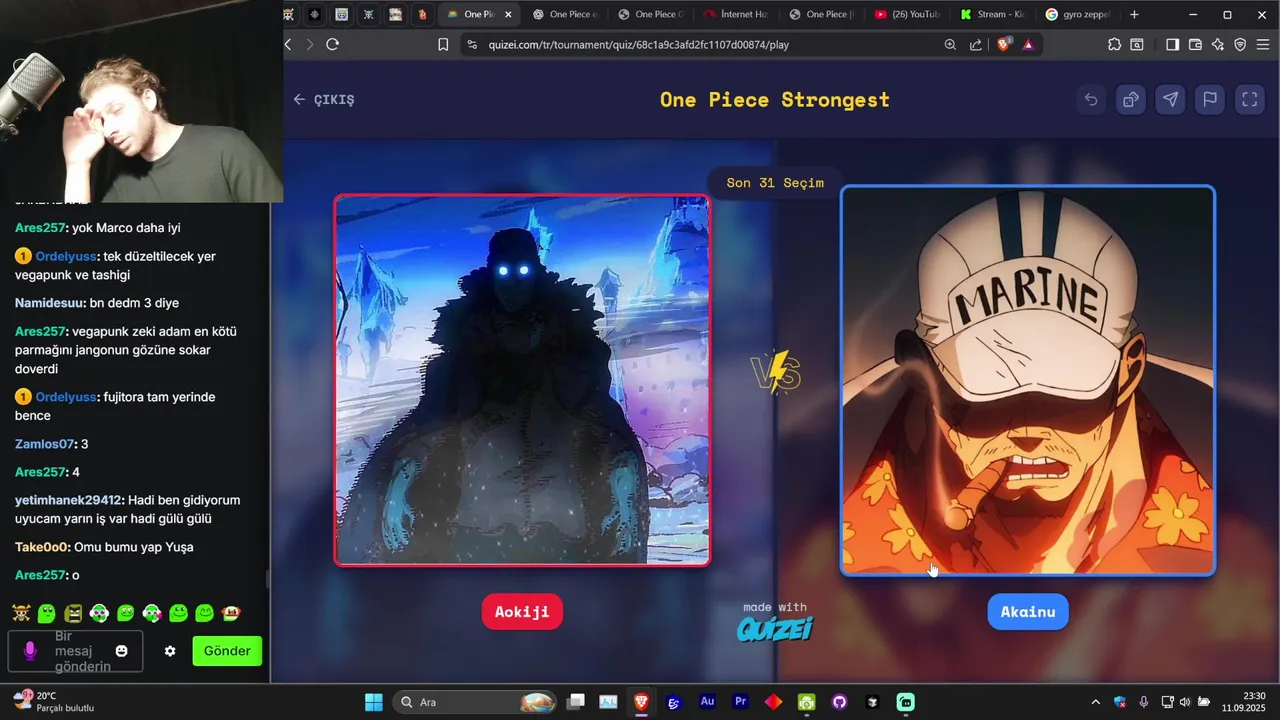This screenshot has height=720, width=1280.
Task: Expand hidden system tray icons chevron
Action: tap(1095, 702)
